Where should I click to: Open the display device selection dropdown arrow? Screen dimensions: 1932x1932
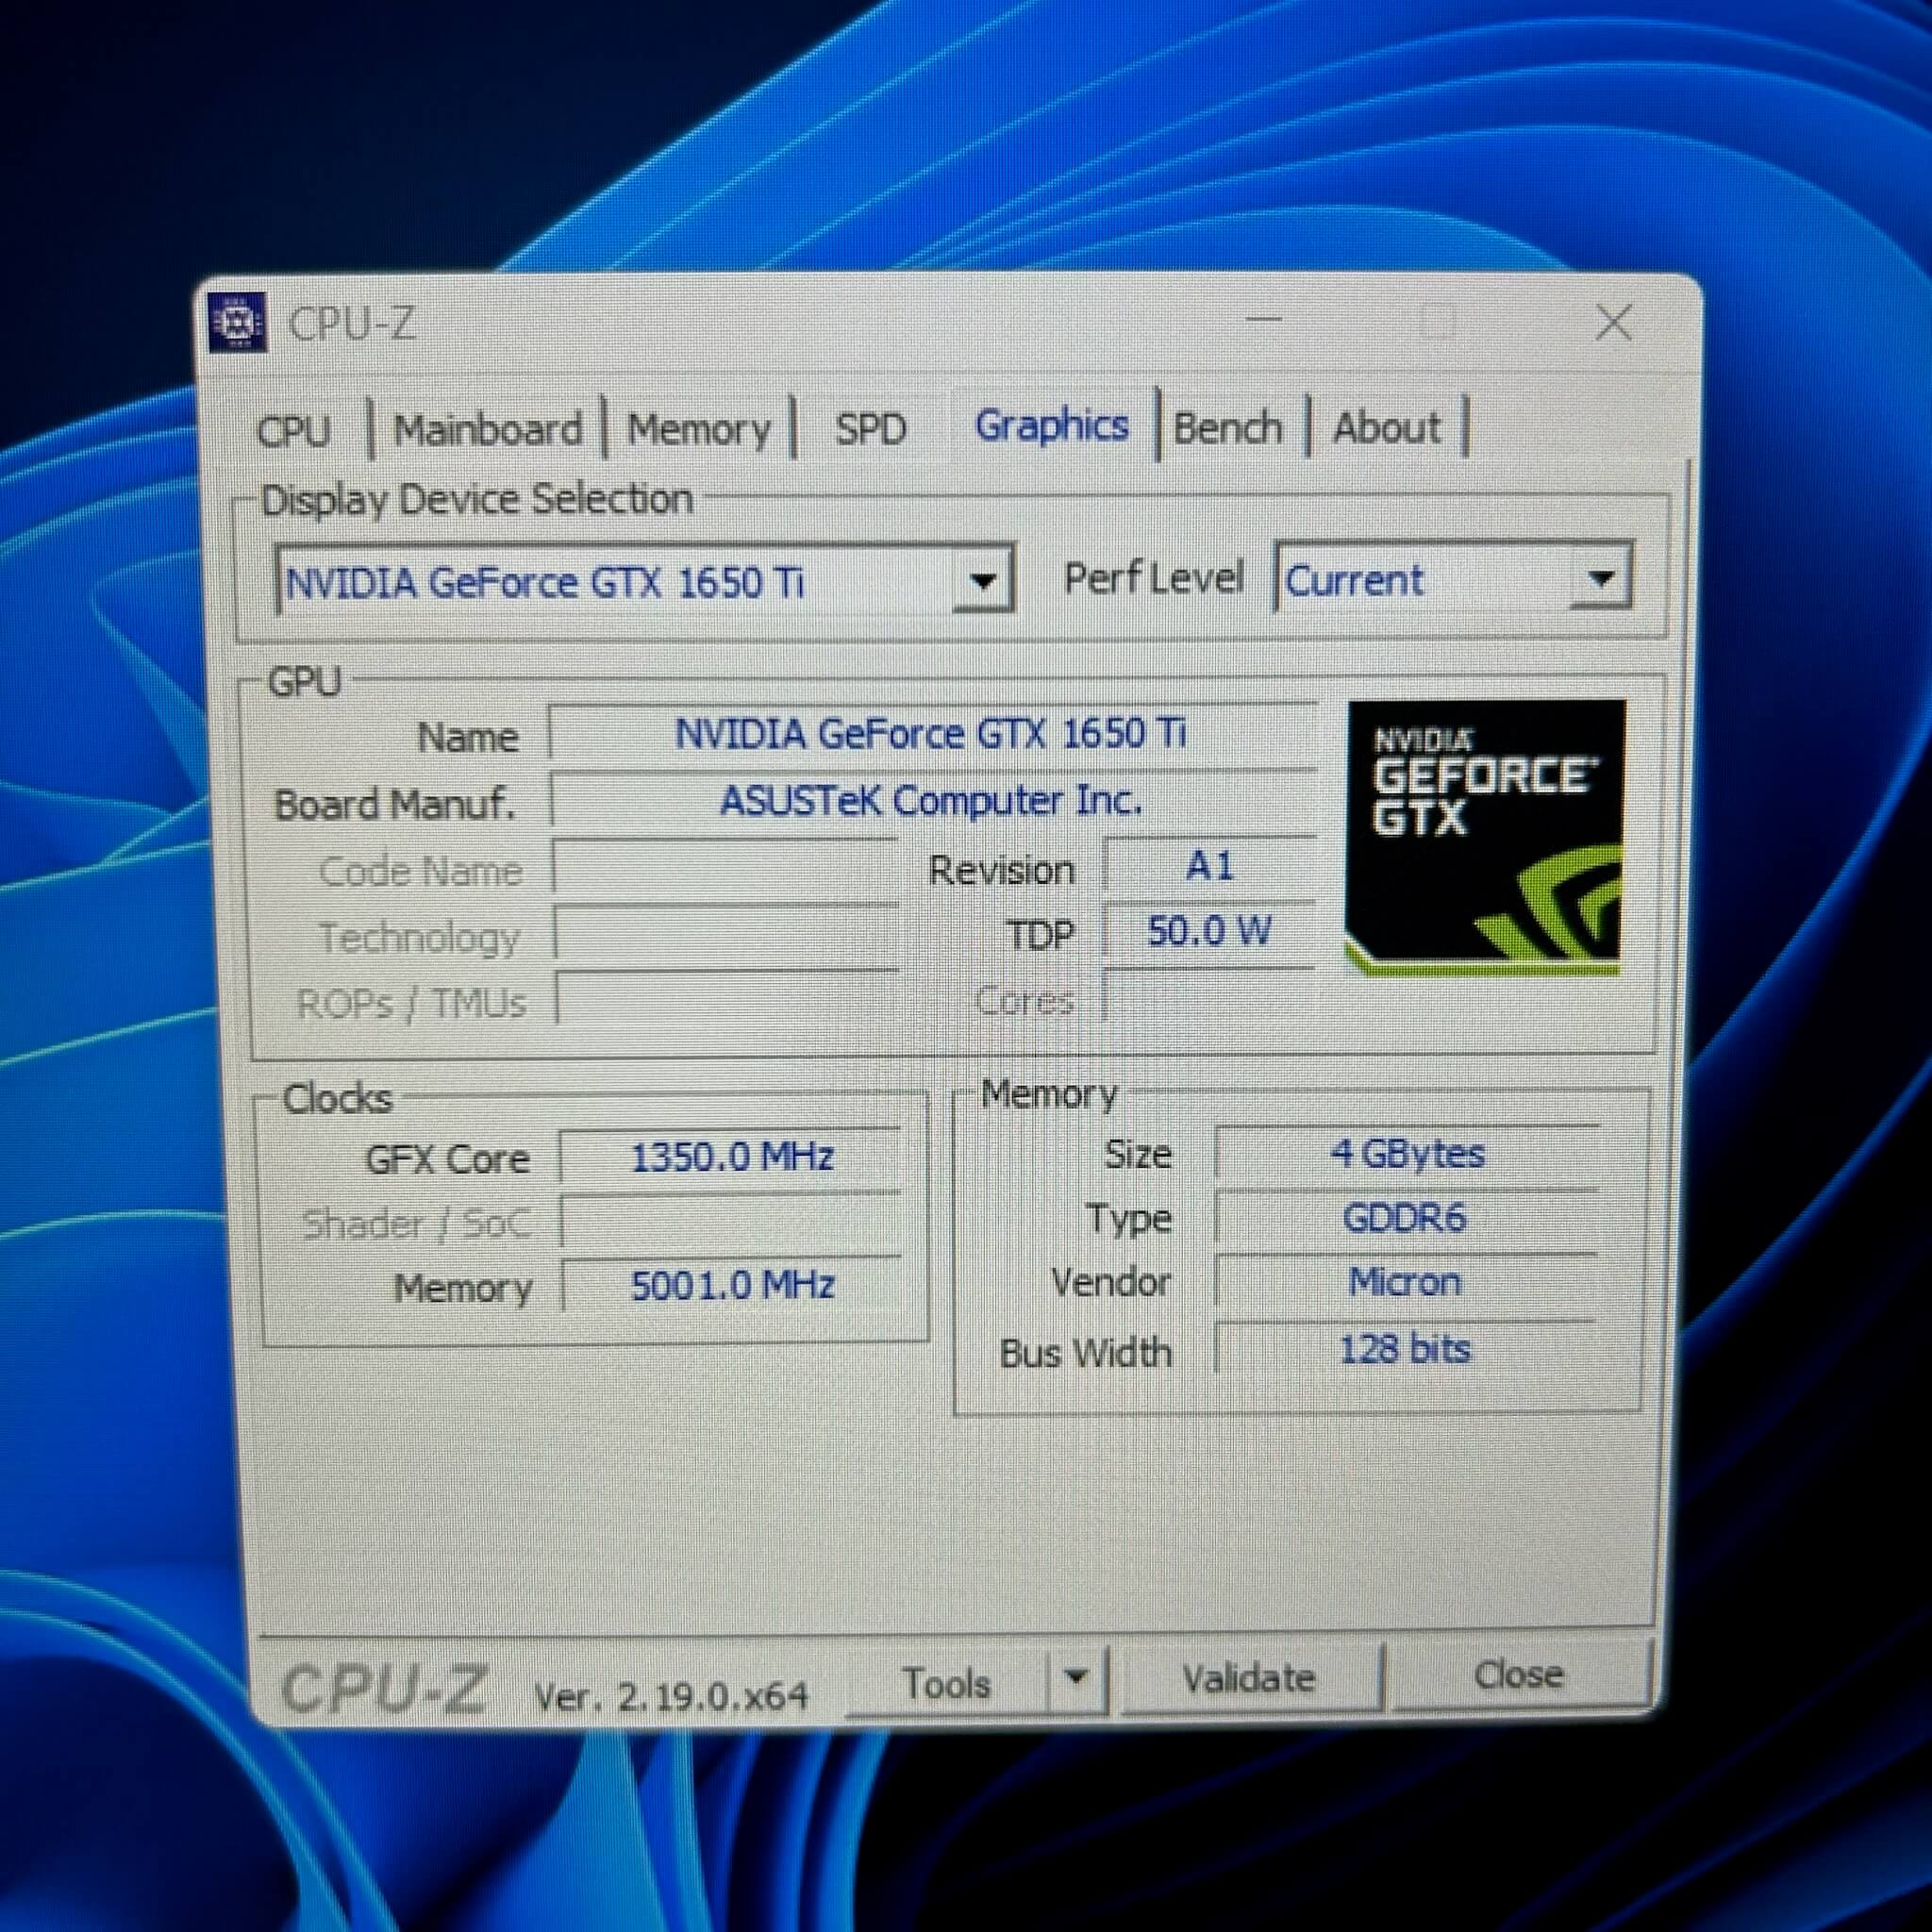(983, 580)
